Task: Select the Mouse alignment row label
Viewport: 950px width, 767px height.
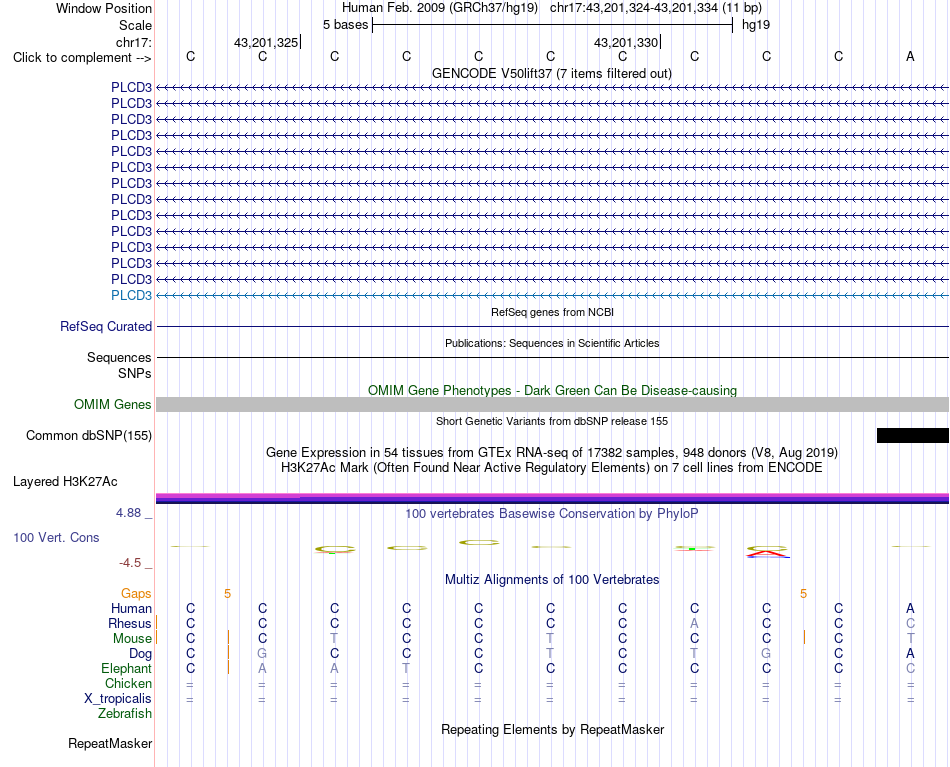Action: coord(132,639)
